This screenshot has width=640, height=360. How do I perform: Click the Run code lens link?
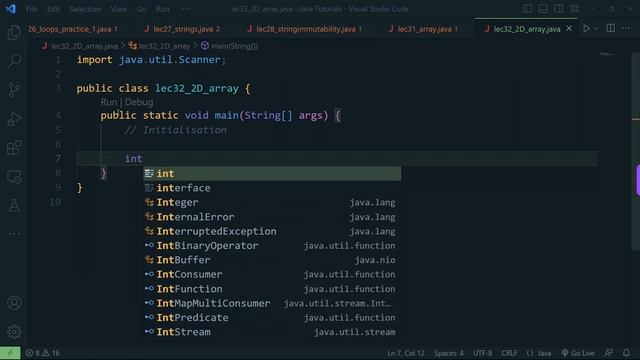click(x=109, y=102)
